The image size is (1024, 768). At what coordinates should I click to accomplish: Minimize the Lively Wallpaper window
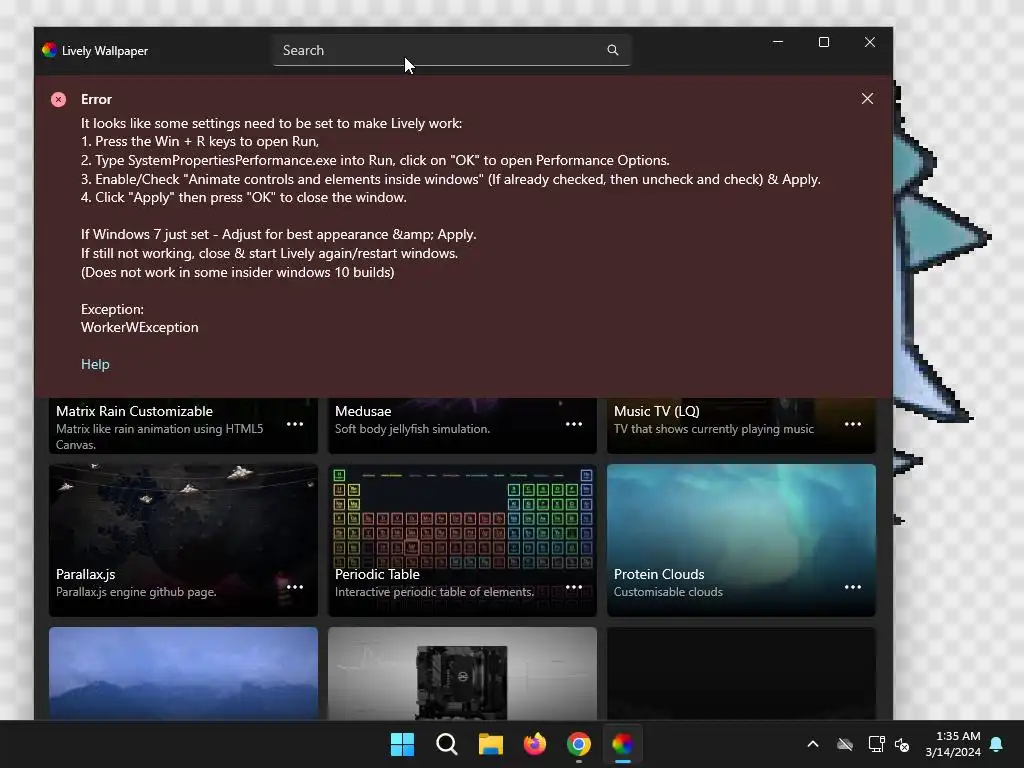(778, 42)
